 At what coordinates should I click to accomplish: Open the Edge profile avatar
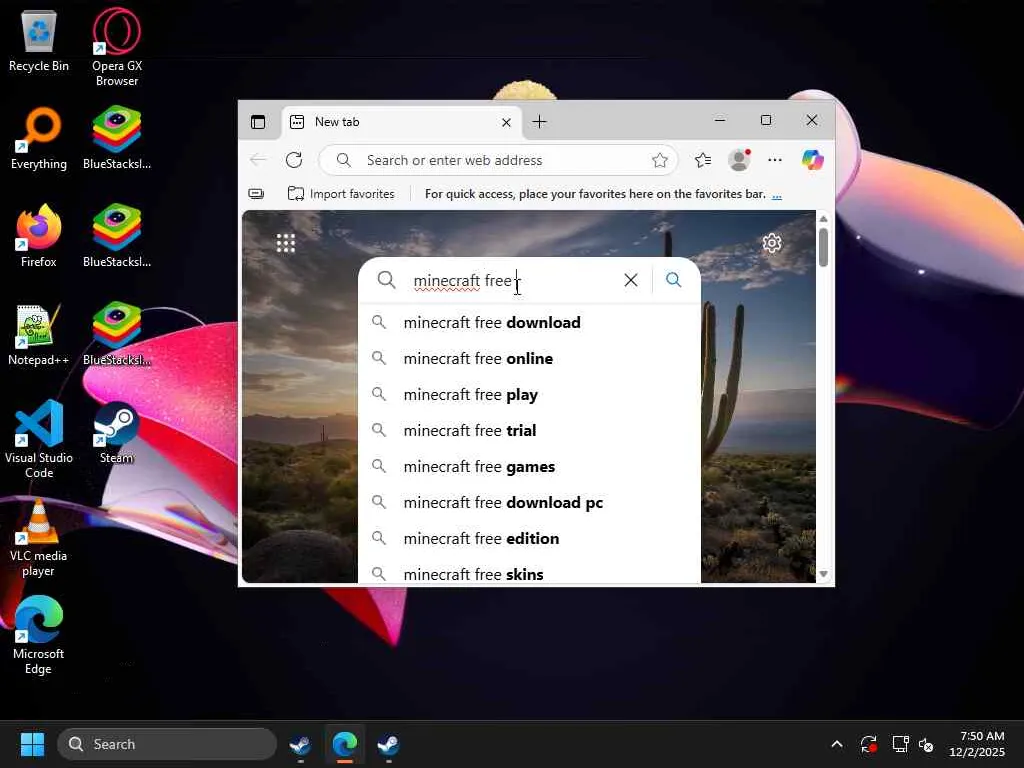739,160
